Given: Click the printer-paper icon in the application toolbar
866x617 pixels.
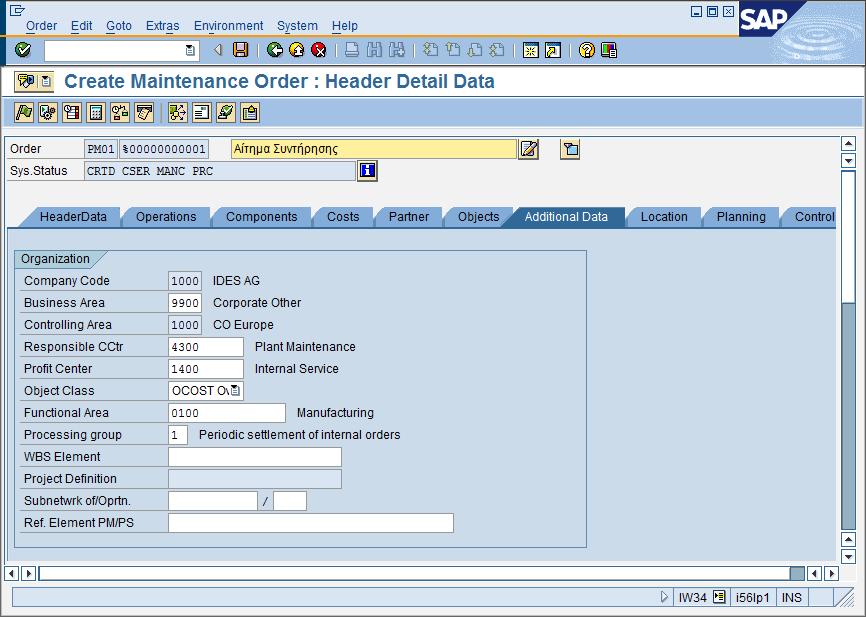Looking at the screenshot, I should tap(144, 113).
